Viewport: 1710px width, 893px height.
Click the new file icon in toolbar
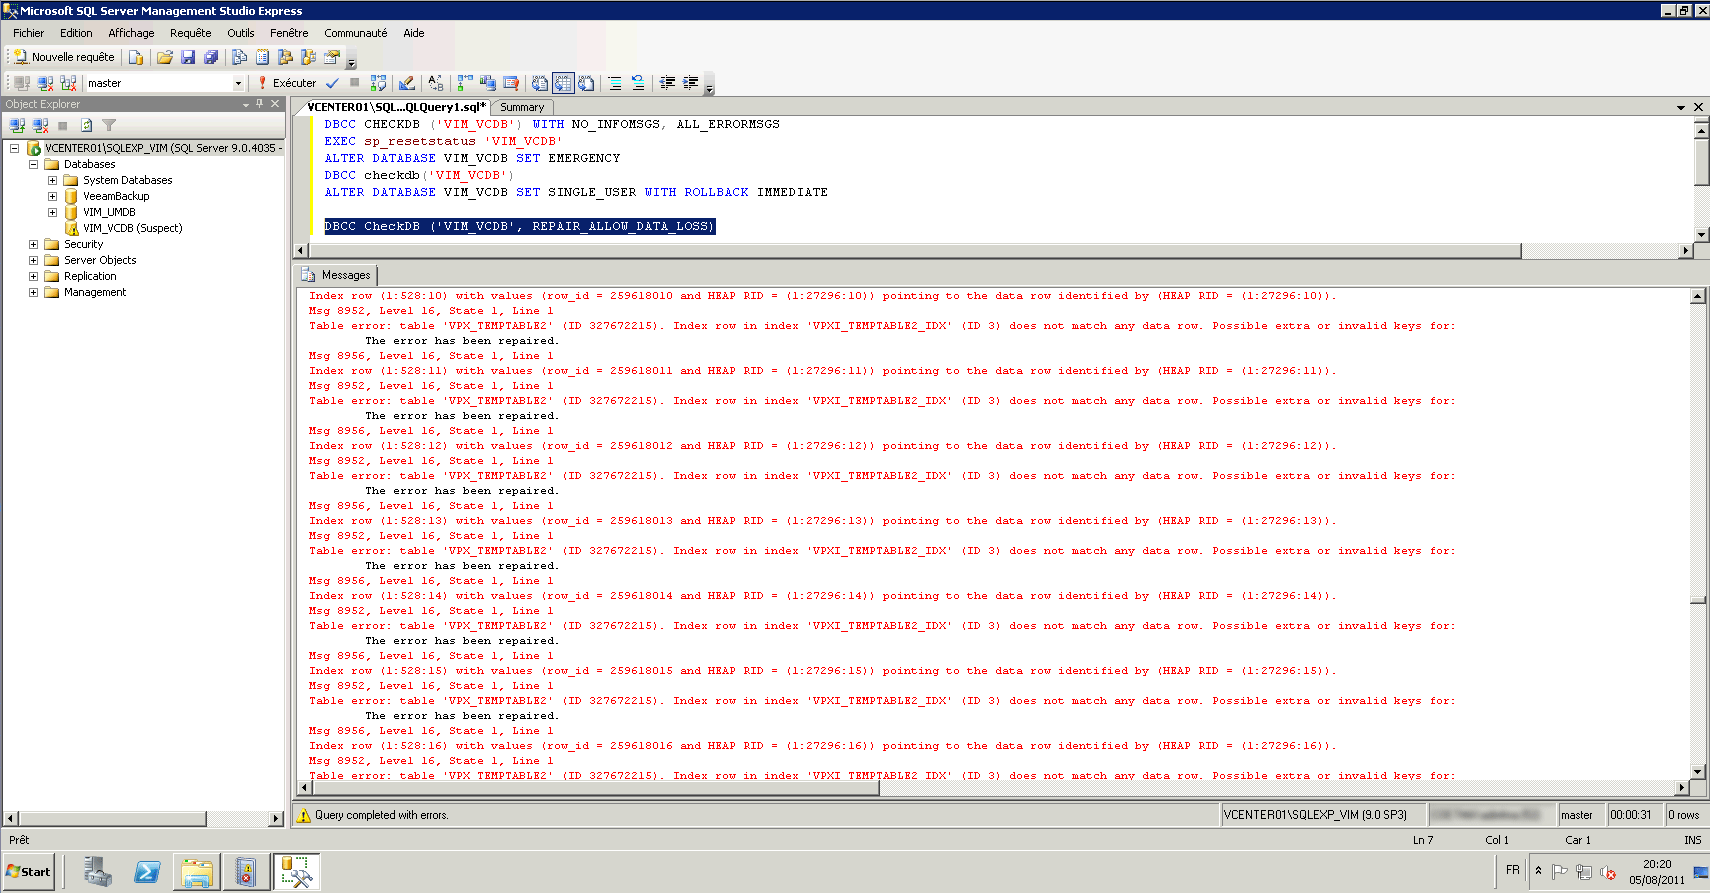click(136, 57)
